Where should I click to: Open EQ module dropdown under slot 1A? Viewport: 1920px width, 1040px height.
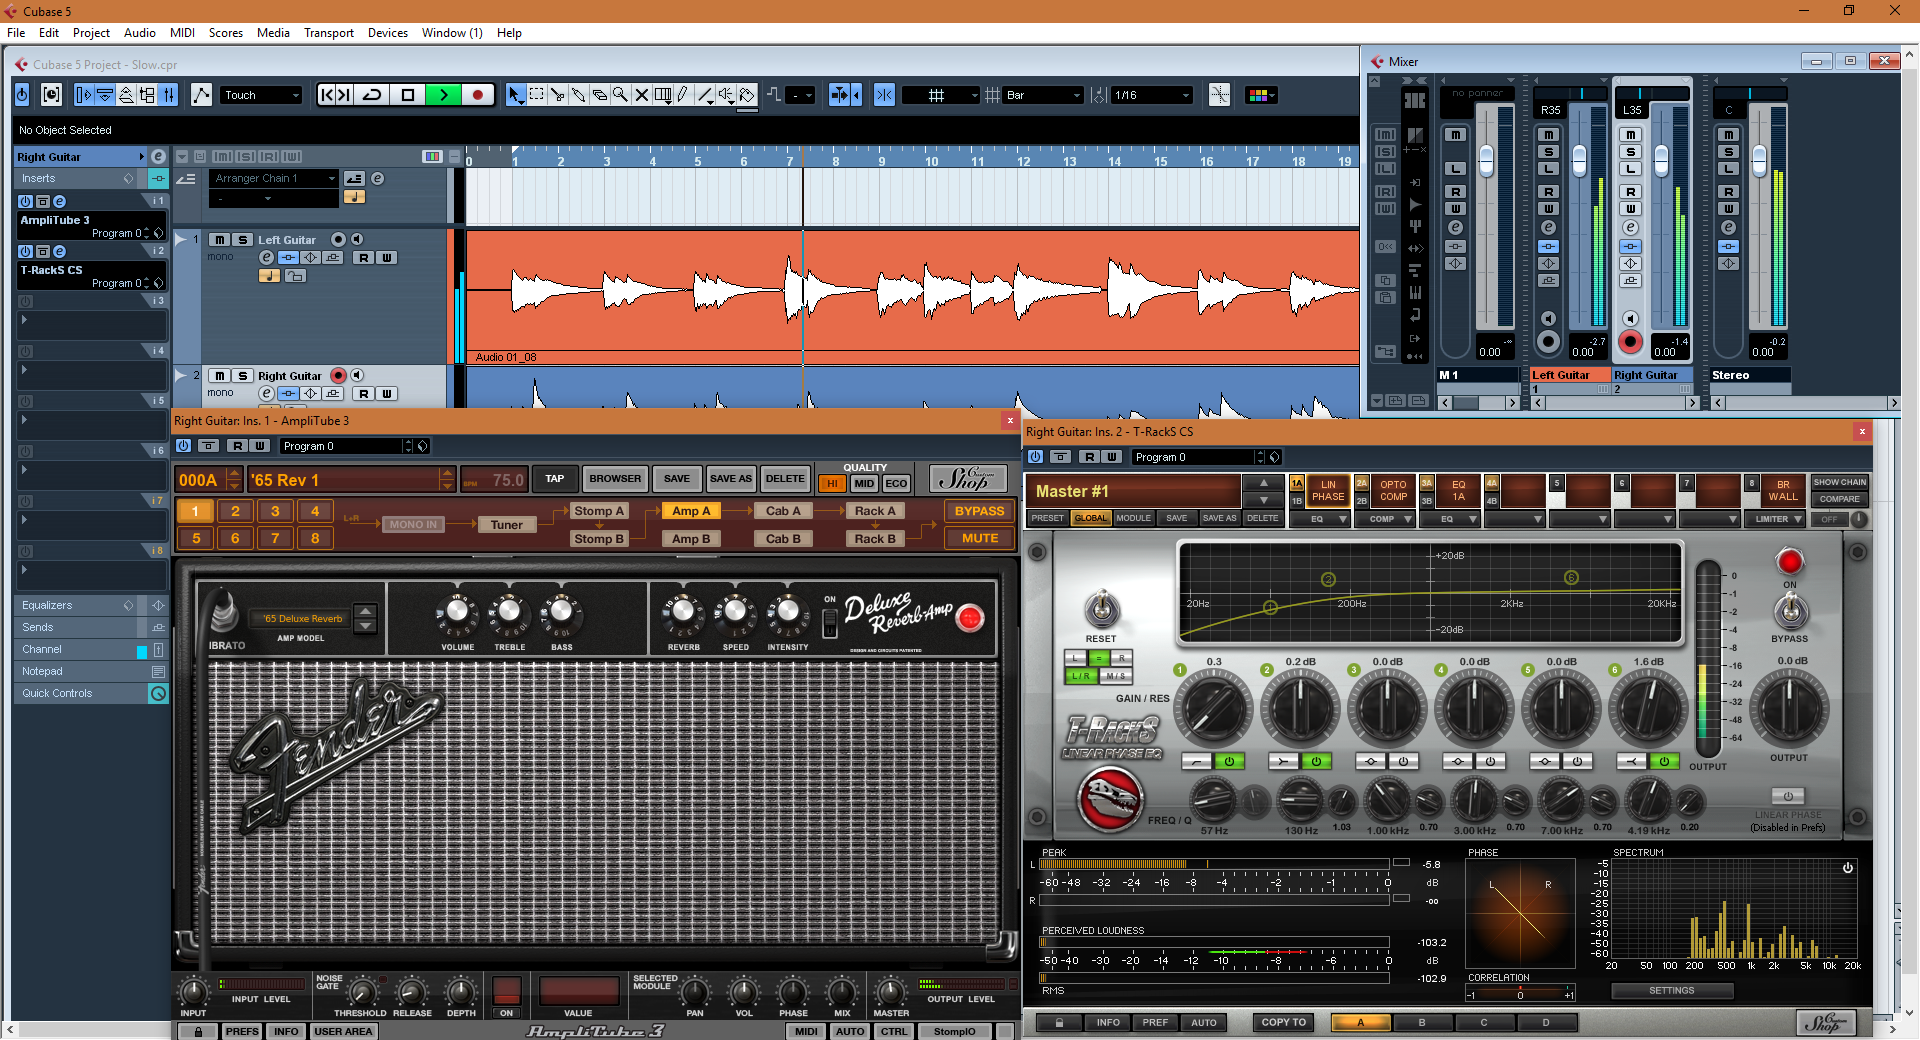[1319, 519]
